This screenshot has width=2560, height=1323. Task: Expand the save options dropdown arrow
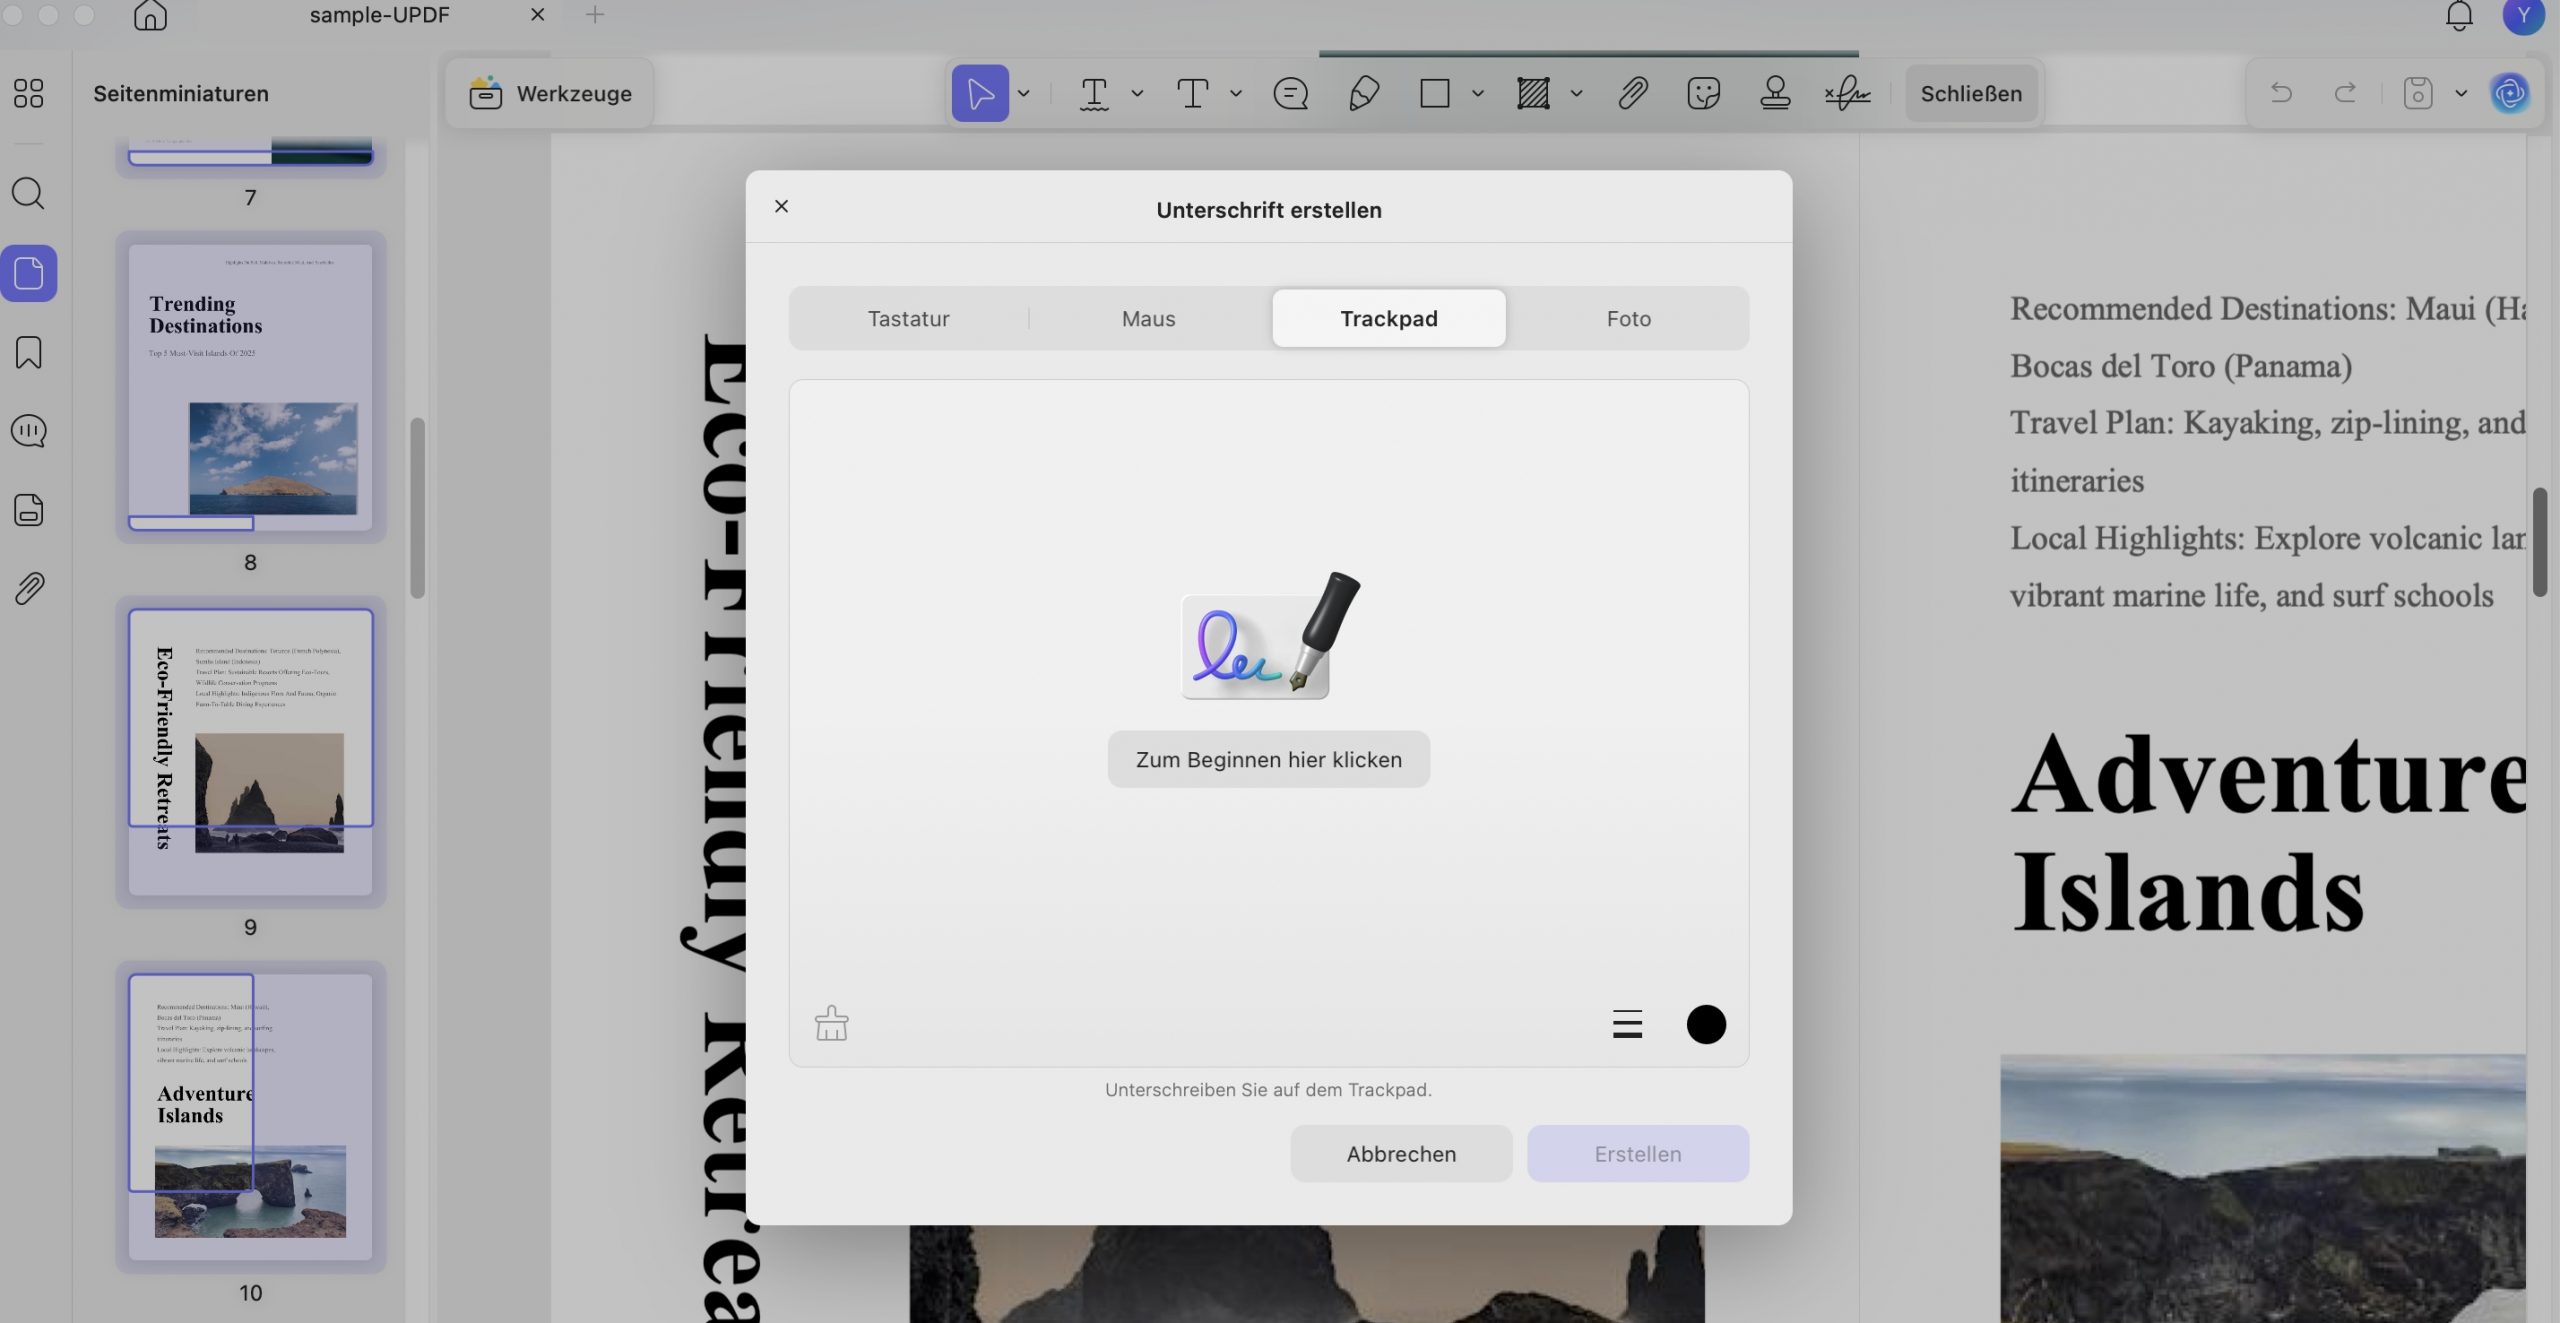(2461, 93)
